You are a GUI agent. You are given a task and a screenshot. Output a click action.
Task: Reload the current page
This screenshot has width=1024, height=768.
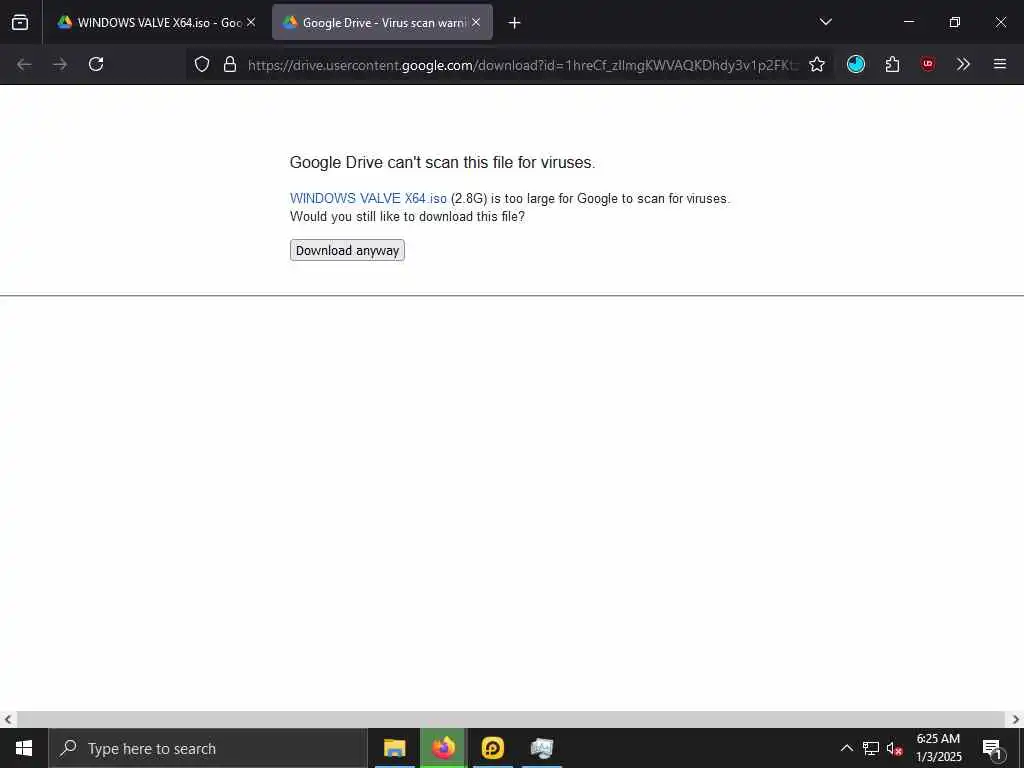[x=96, y=64]
